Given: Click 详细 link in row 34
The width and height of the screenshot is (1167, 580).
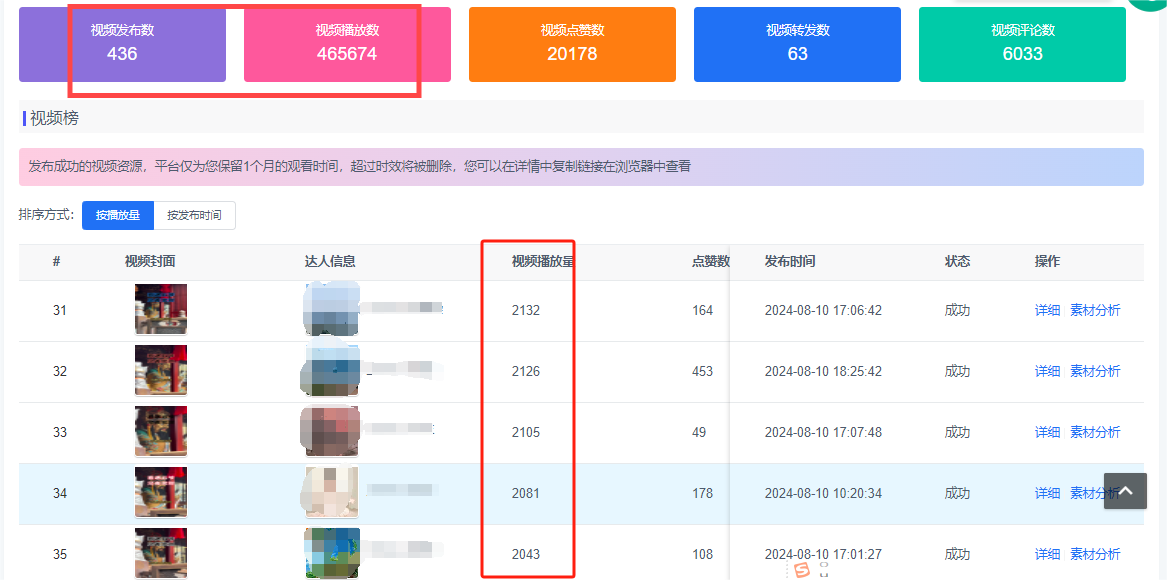Looking at the screenshot, I should click(x=1047, y=493).
